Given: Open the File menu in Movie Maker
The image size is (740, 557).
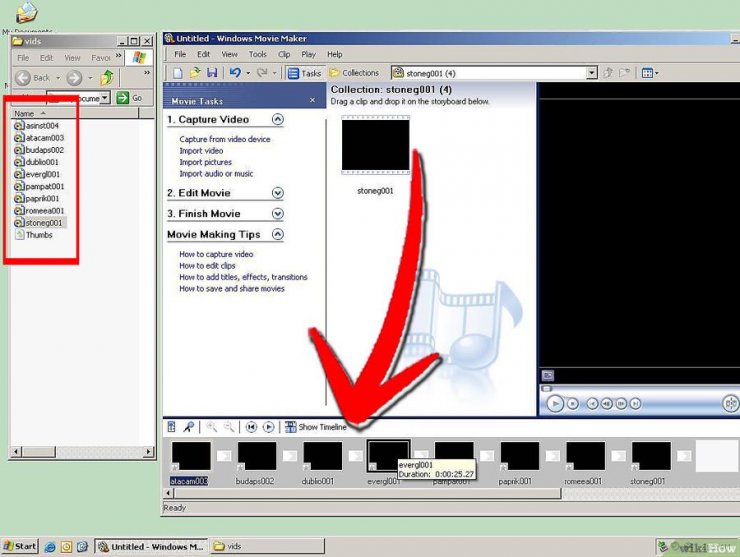Looking at the screenshot, I should pos(180,54).
